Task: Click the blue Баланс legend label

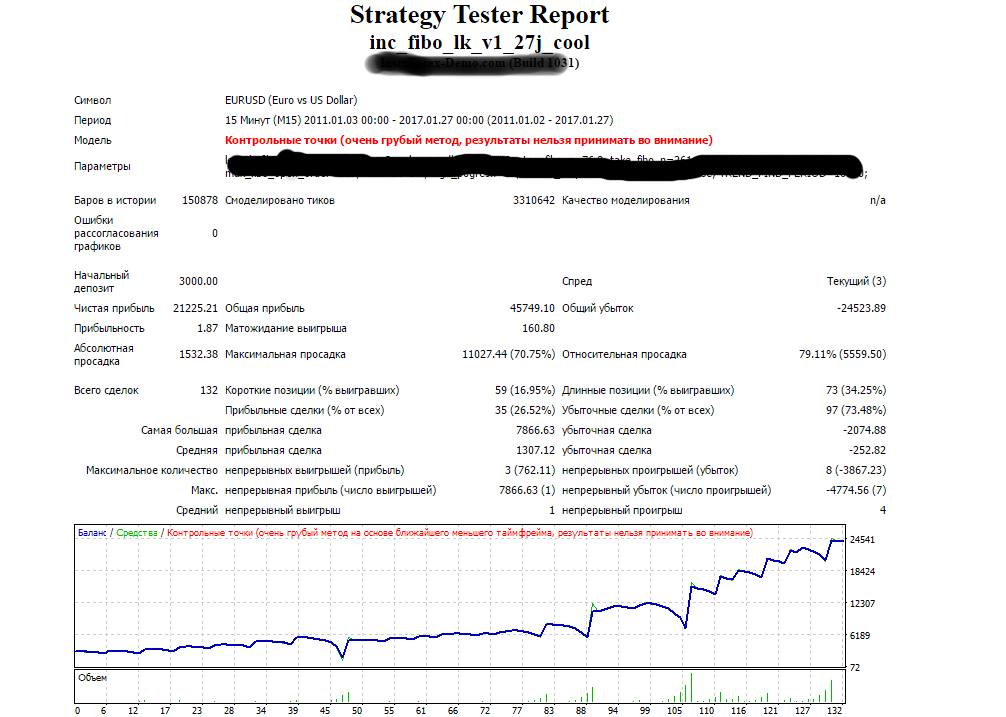Action: tap(92, 532)
